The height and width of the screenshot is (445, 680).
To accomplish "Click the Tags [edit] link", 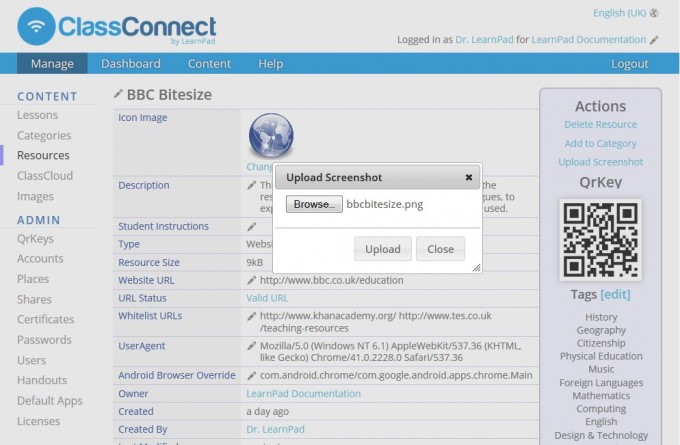I will [615, 295].
